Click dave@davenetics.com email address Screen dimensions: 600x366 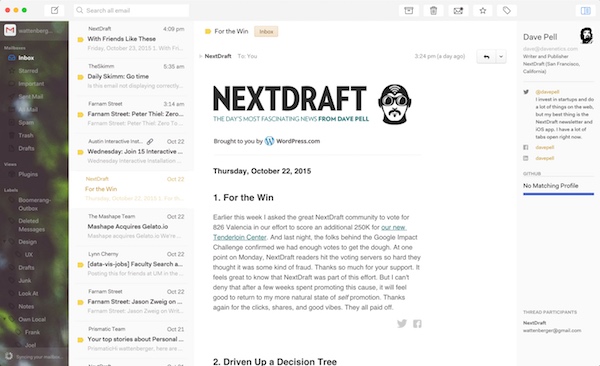550,49
